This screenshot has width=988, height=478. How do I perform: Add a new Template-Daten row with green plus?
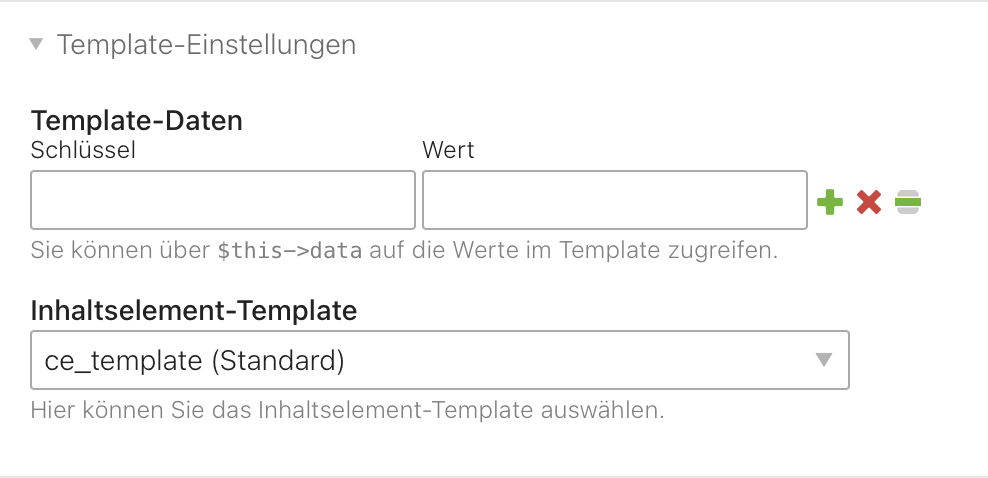point(830,202)
